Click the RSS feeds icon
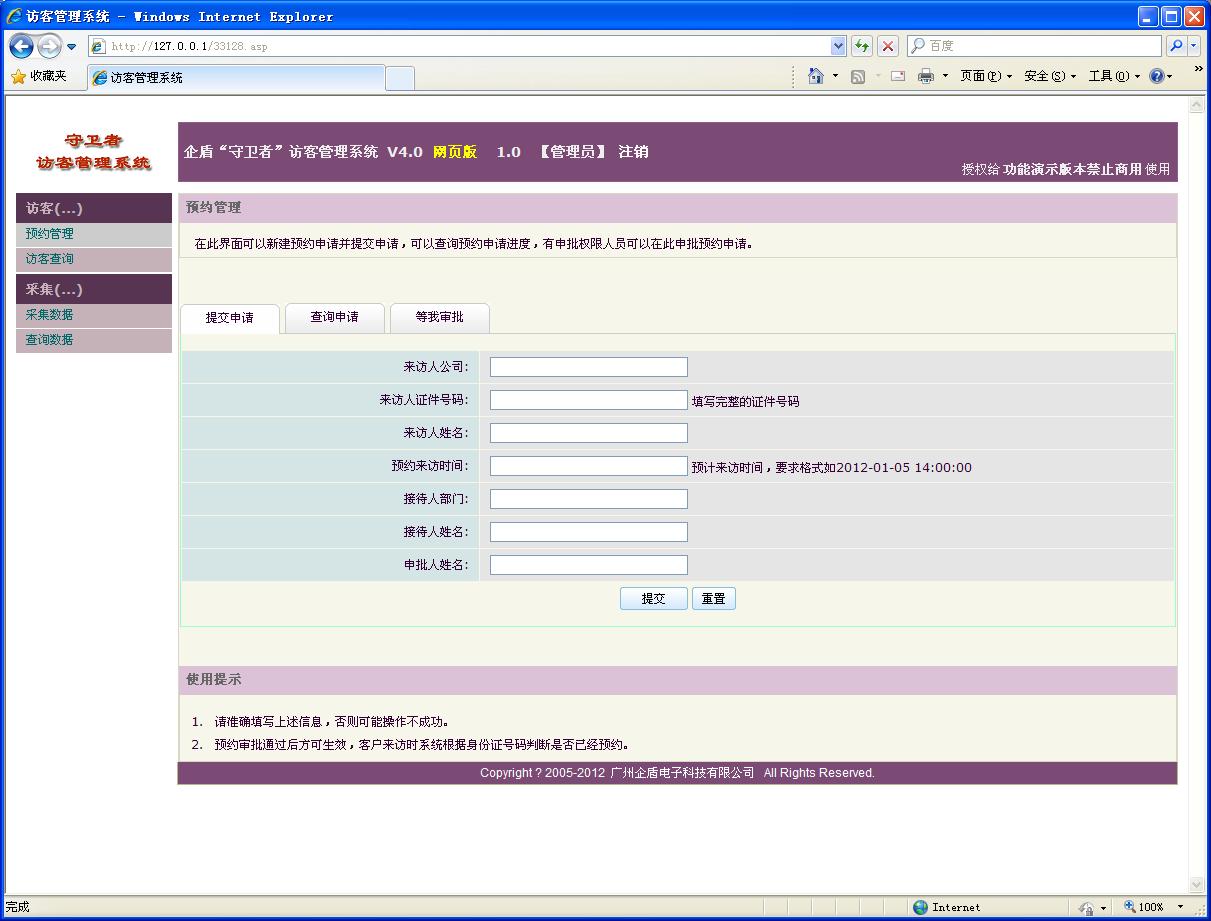 858,77
